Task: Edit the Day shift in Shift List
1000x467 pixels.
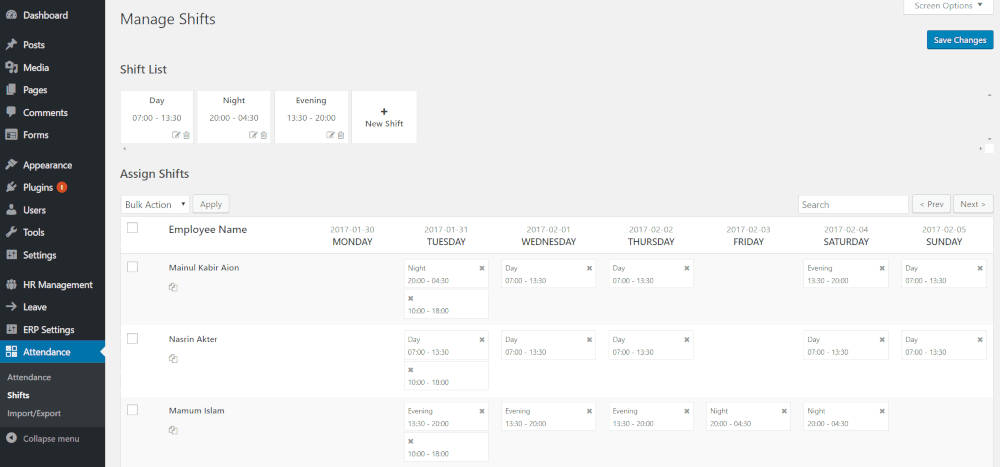Action: coord(176,135)
